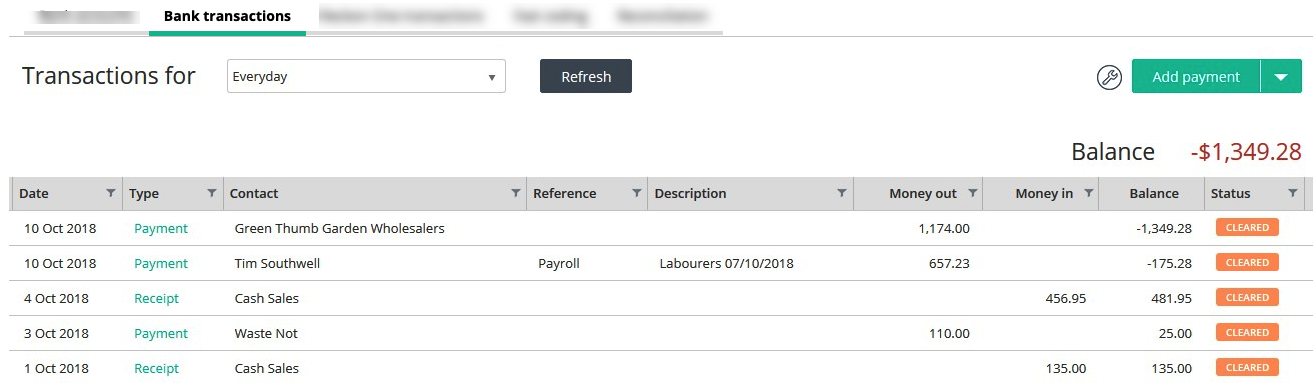Open the Waste Not Payment link
Viewport: 1316px width, 384px height.
tap(161, 333)
